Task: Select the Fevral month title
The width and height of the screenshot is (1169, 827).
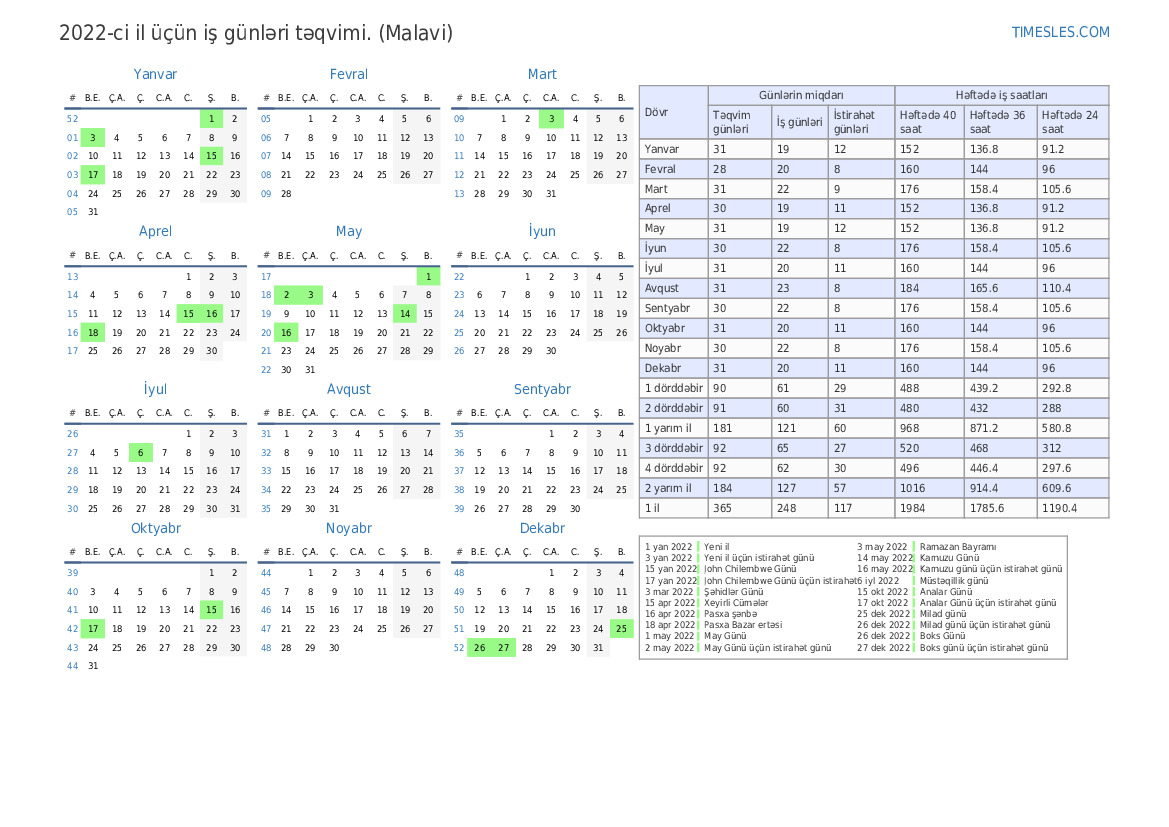Action: (x=349, y=74)
